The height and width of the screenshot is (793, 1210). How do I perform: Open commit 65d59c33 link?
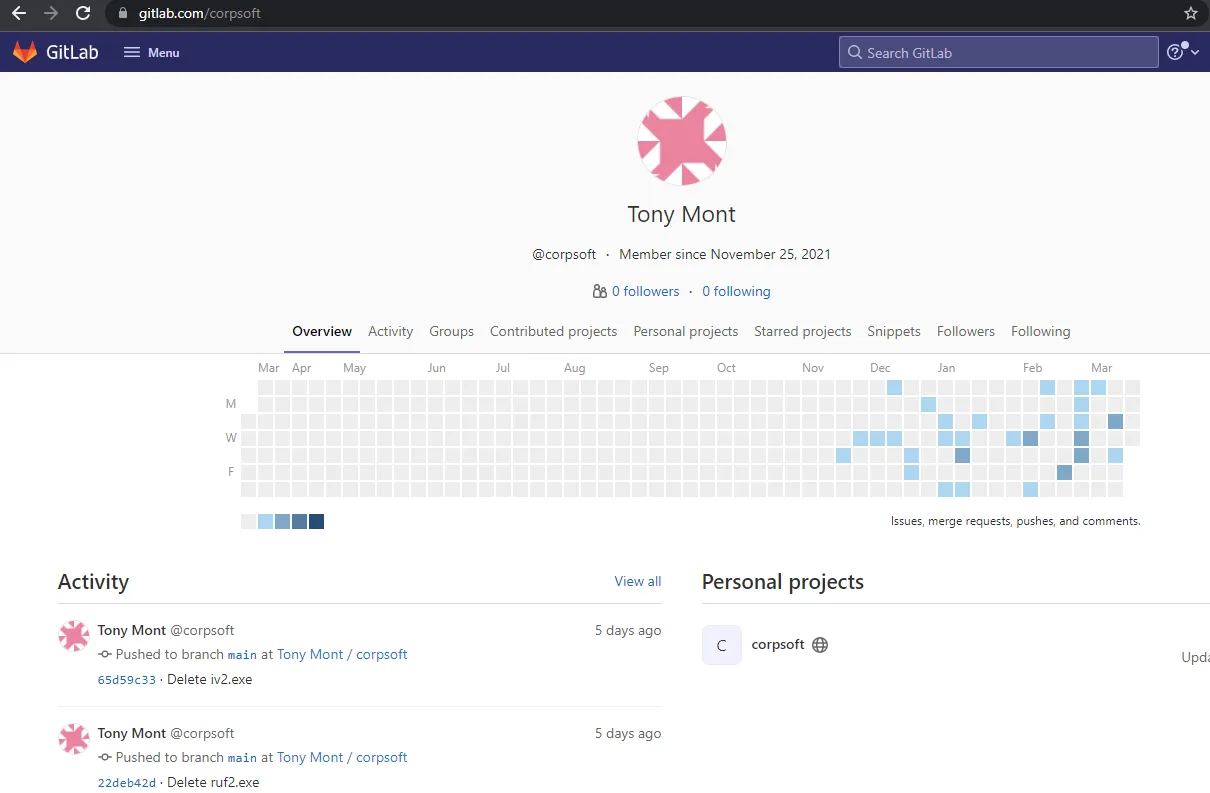[x=127, y=680]
